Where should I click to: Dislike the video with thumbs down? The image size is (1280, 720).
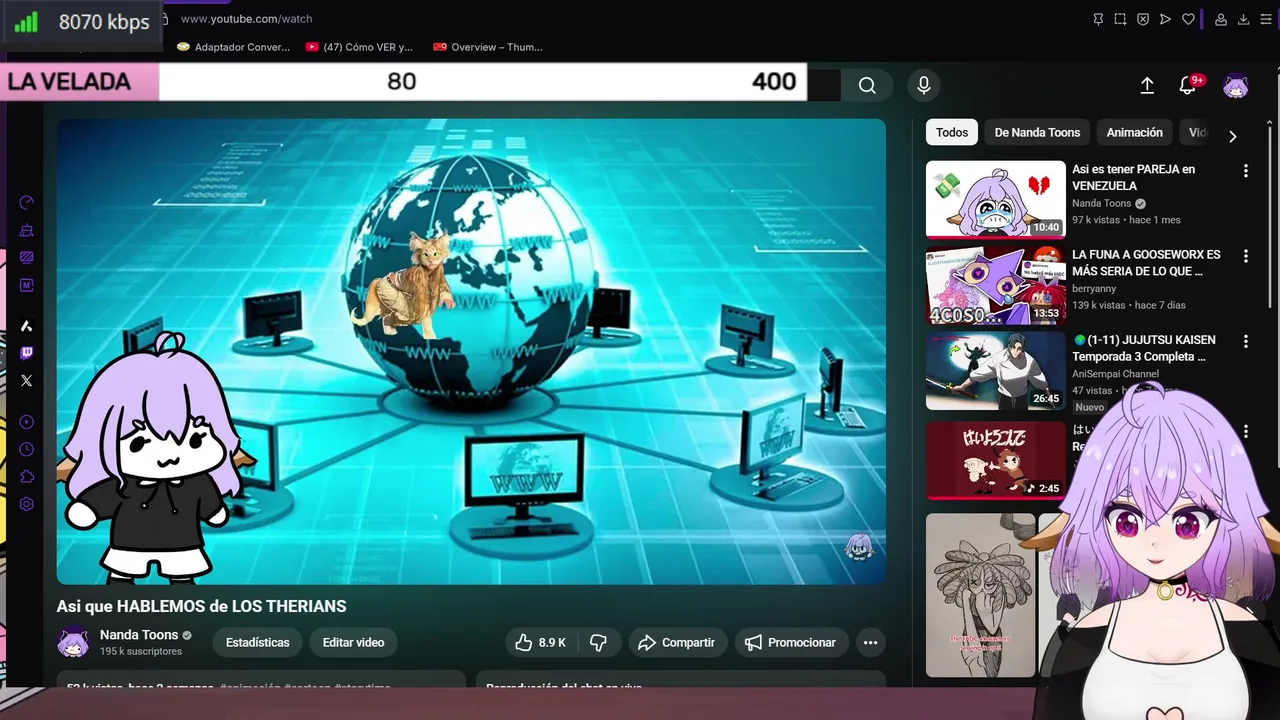[x=599, y=643]
